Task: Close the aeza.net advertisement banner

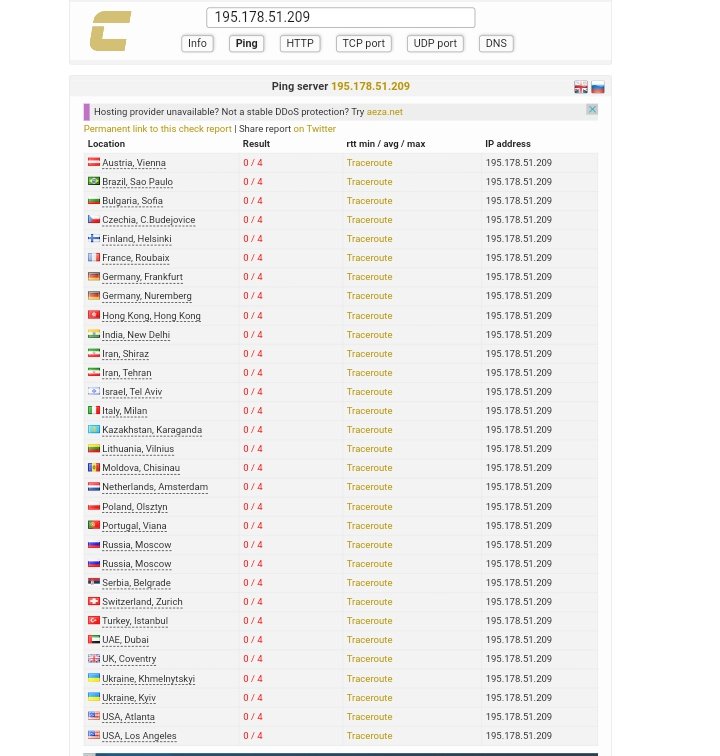Action: (592, 109)
